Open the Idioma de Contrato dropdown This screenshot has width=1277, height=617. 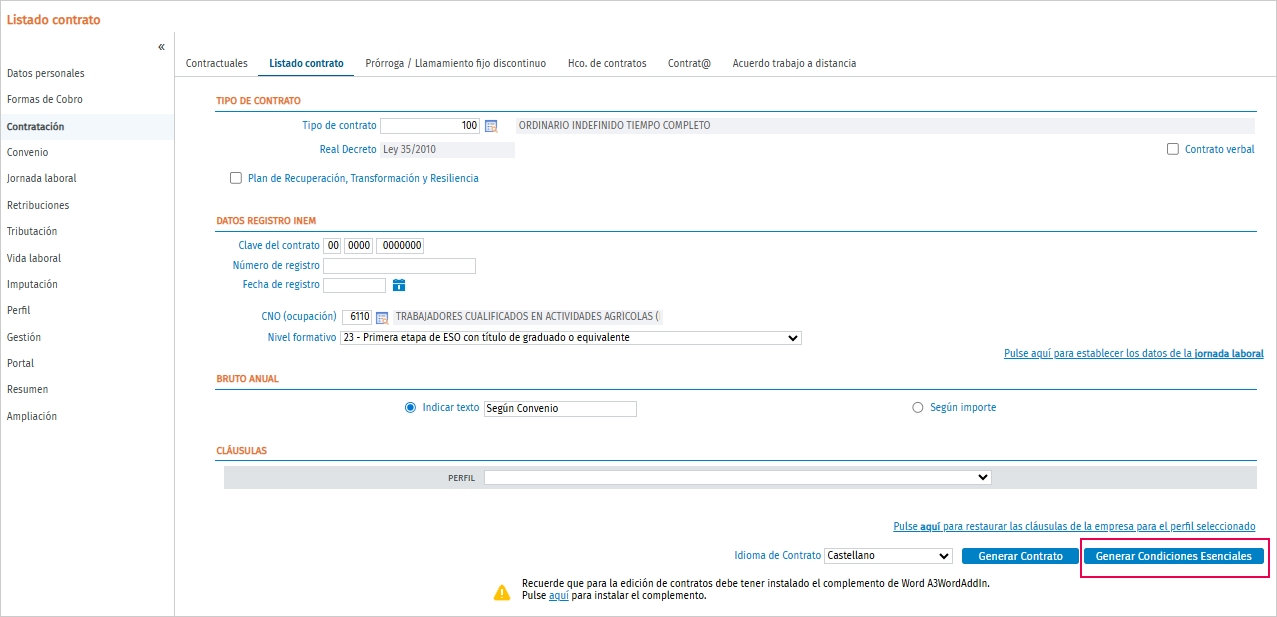coord(889,556)
